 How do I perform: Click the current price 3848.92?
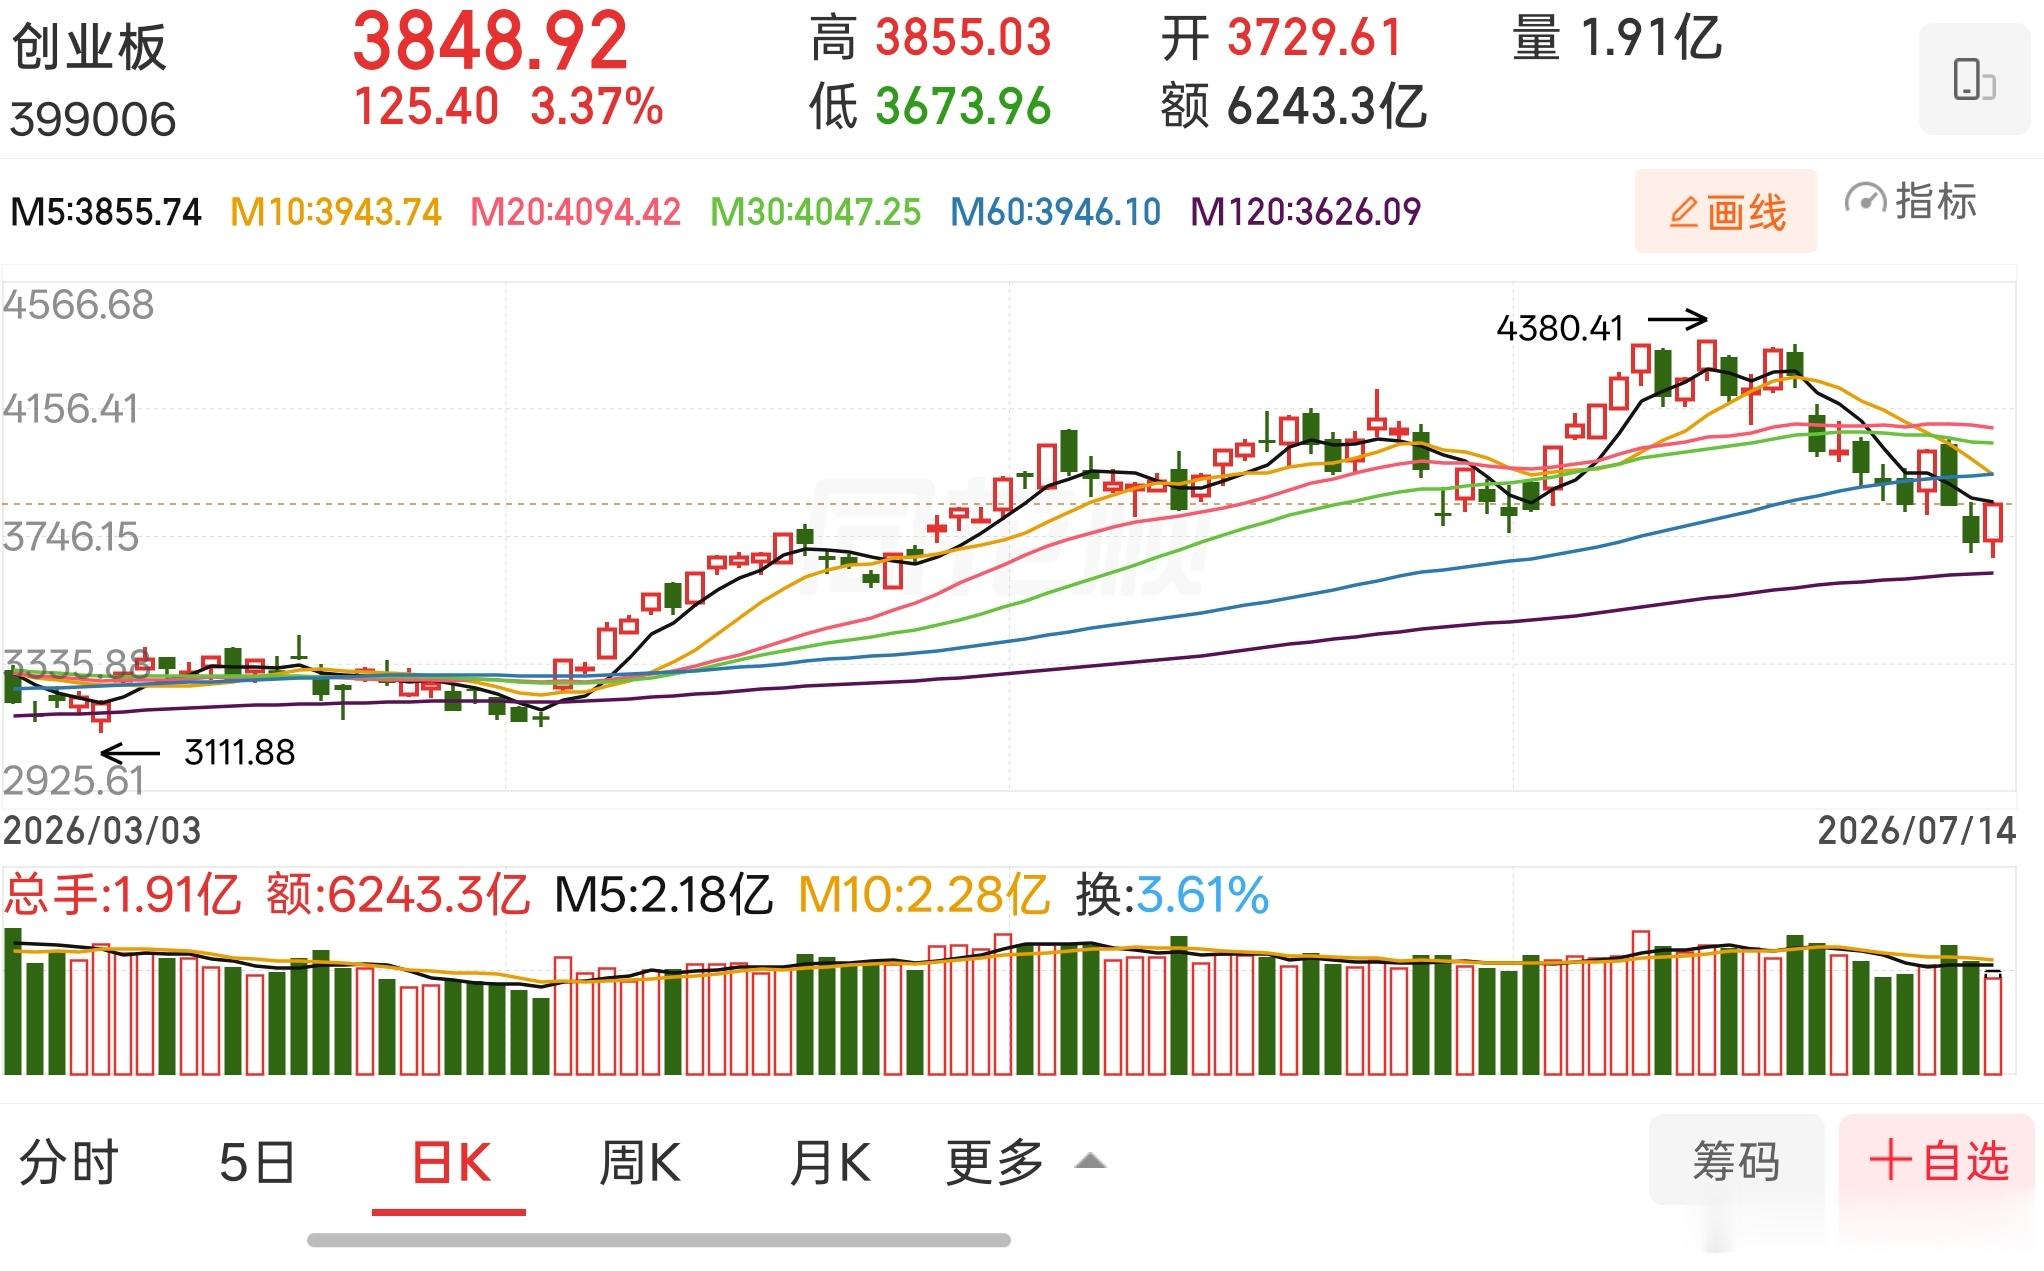[x=490, y=41]
